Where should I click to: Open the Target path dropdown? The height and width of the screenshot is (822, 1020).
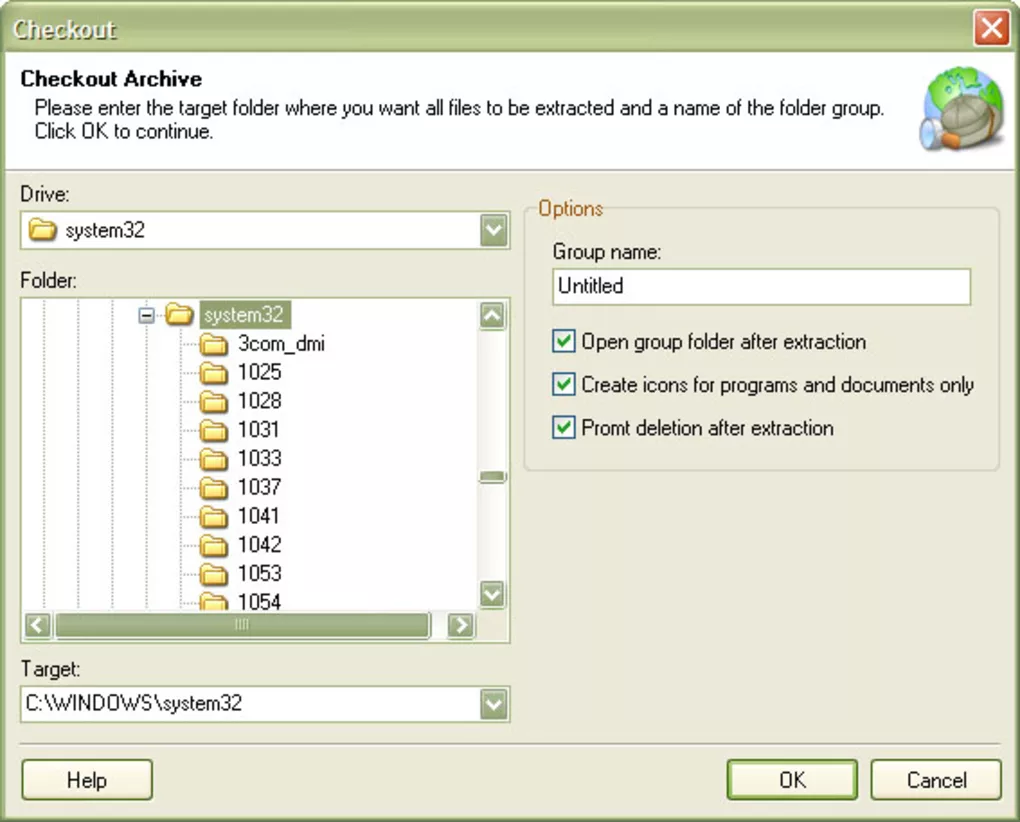[x=493, y=704]
